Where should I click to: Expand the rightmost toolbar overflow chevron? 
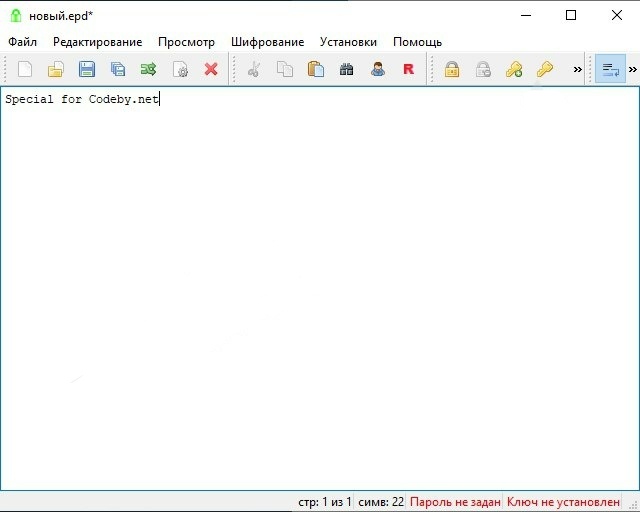tap(633, 69)
